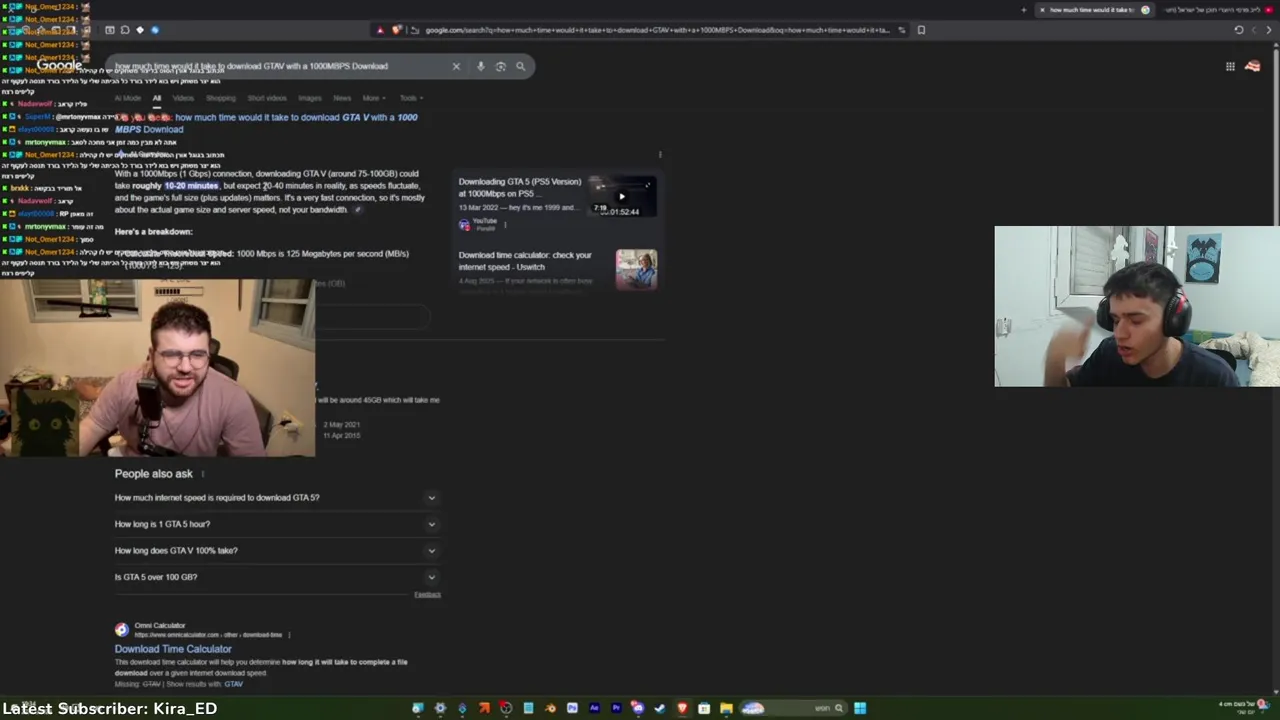Click 'GTAV' in Show results with
The image size is (1280, 720).
(233, 684)
